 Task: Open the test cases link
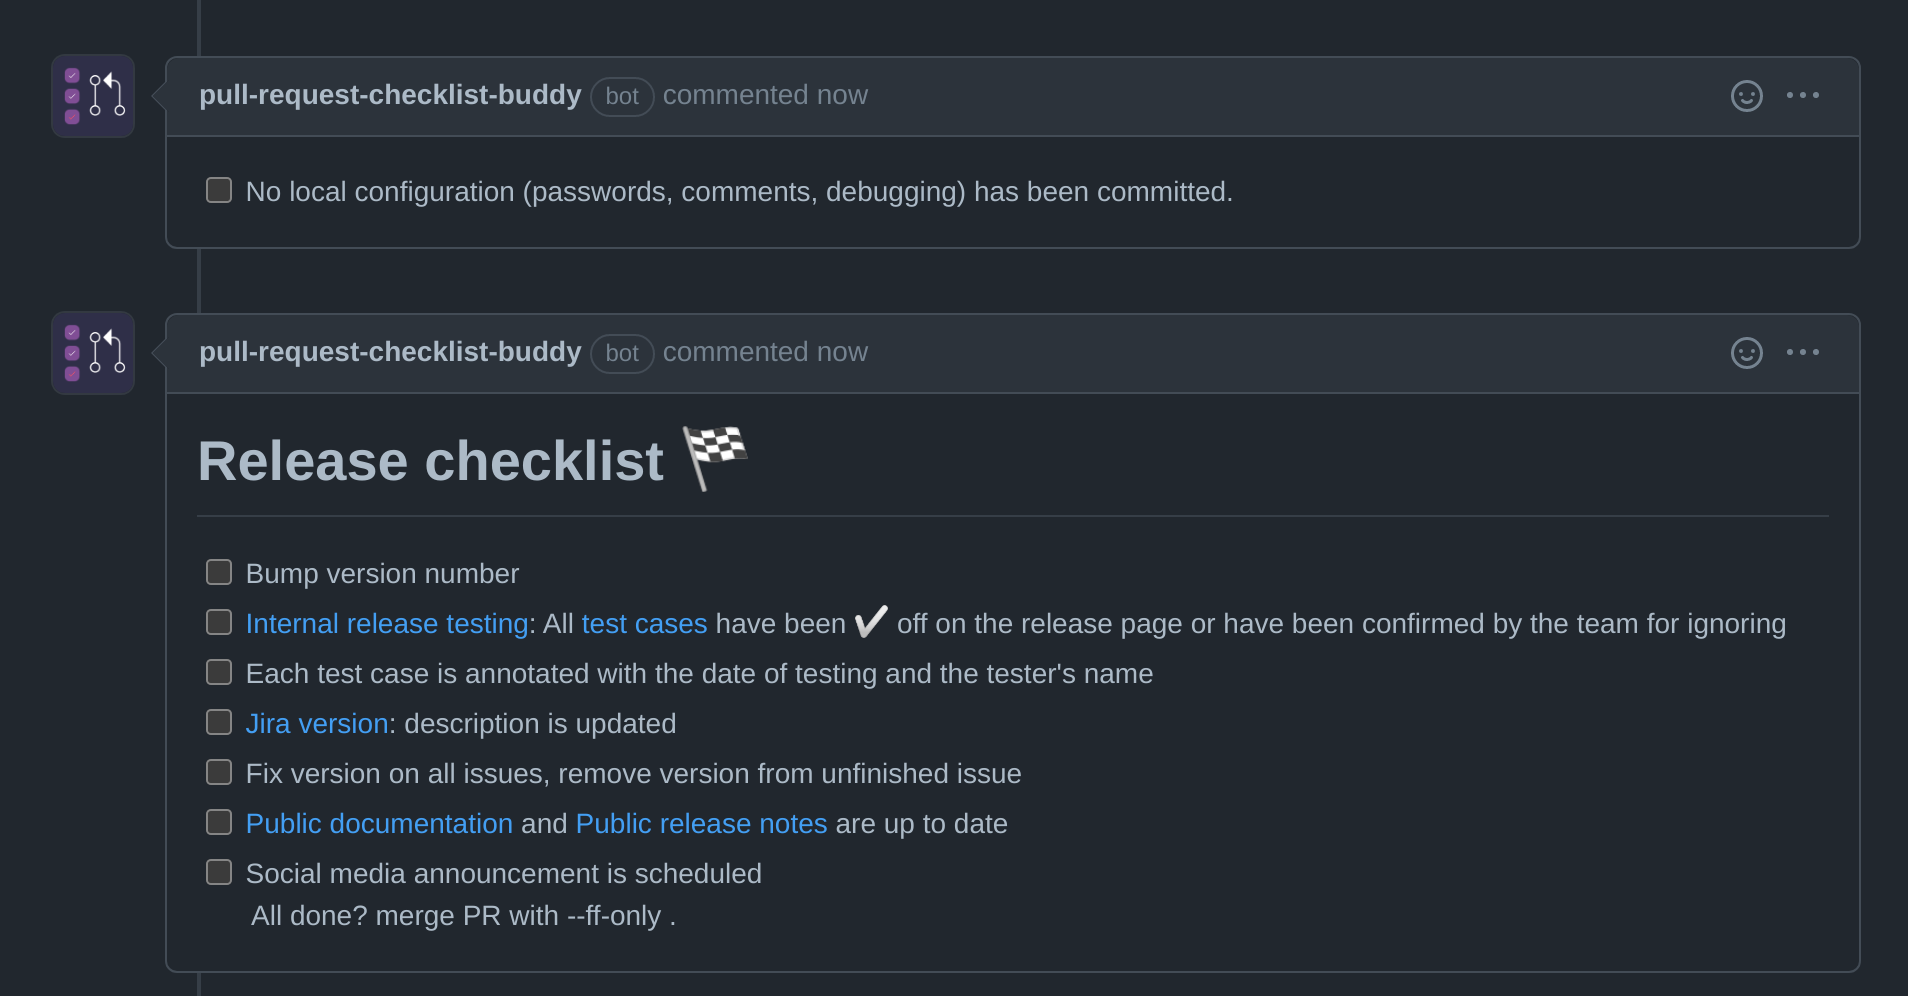pos(644,622)
